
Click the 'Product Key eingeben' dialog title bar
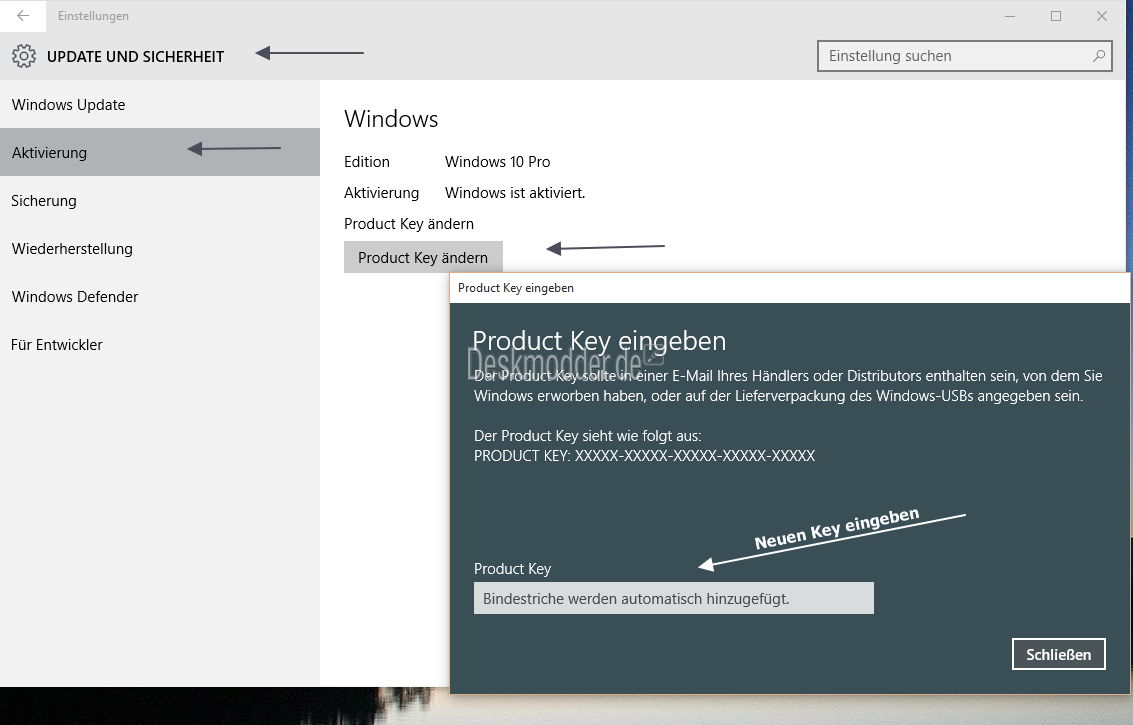pyautogui.click(x=790, y=288)
